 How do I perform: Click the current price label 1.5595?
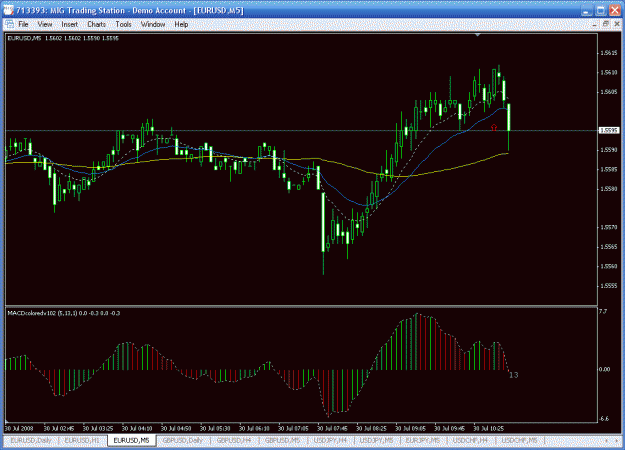[x=609, y=130]
